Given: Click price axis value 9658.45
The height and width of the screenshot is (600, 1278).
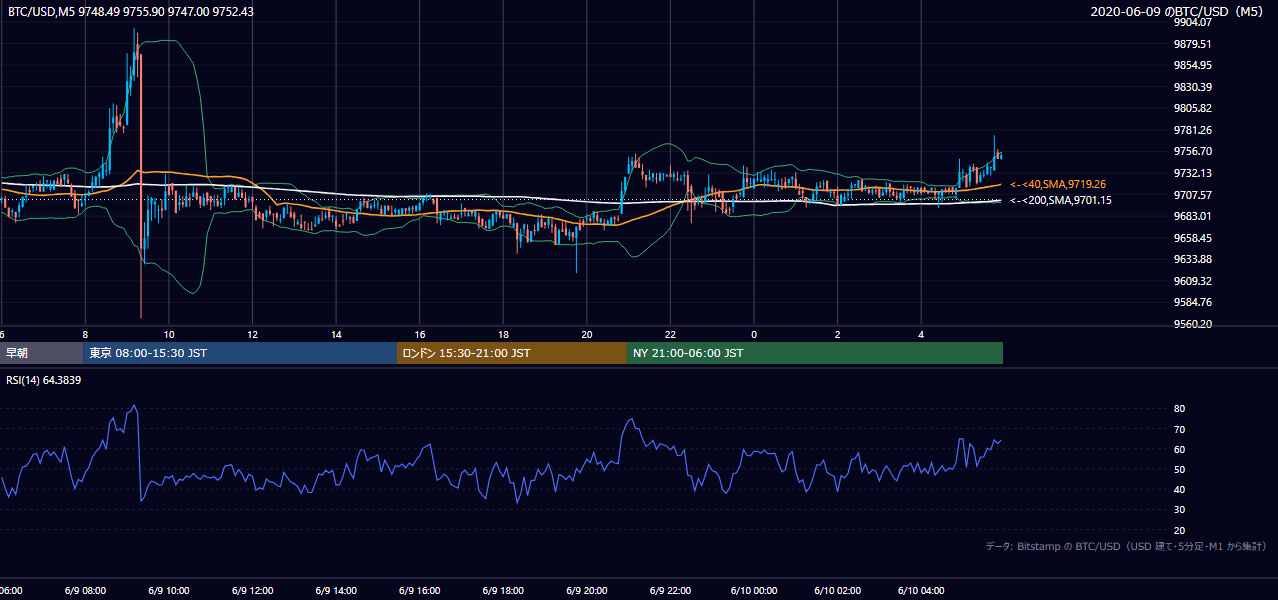Looking at the screenshot, I should (x=1194, y=238).
